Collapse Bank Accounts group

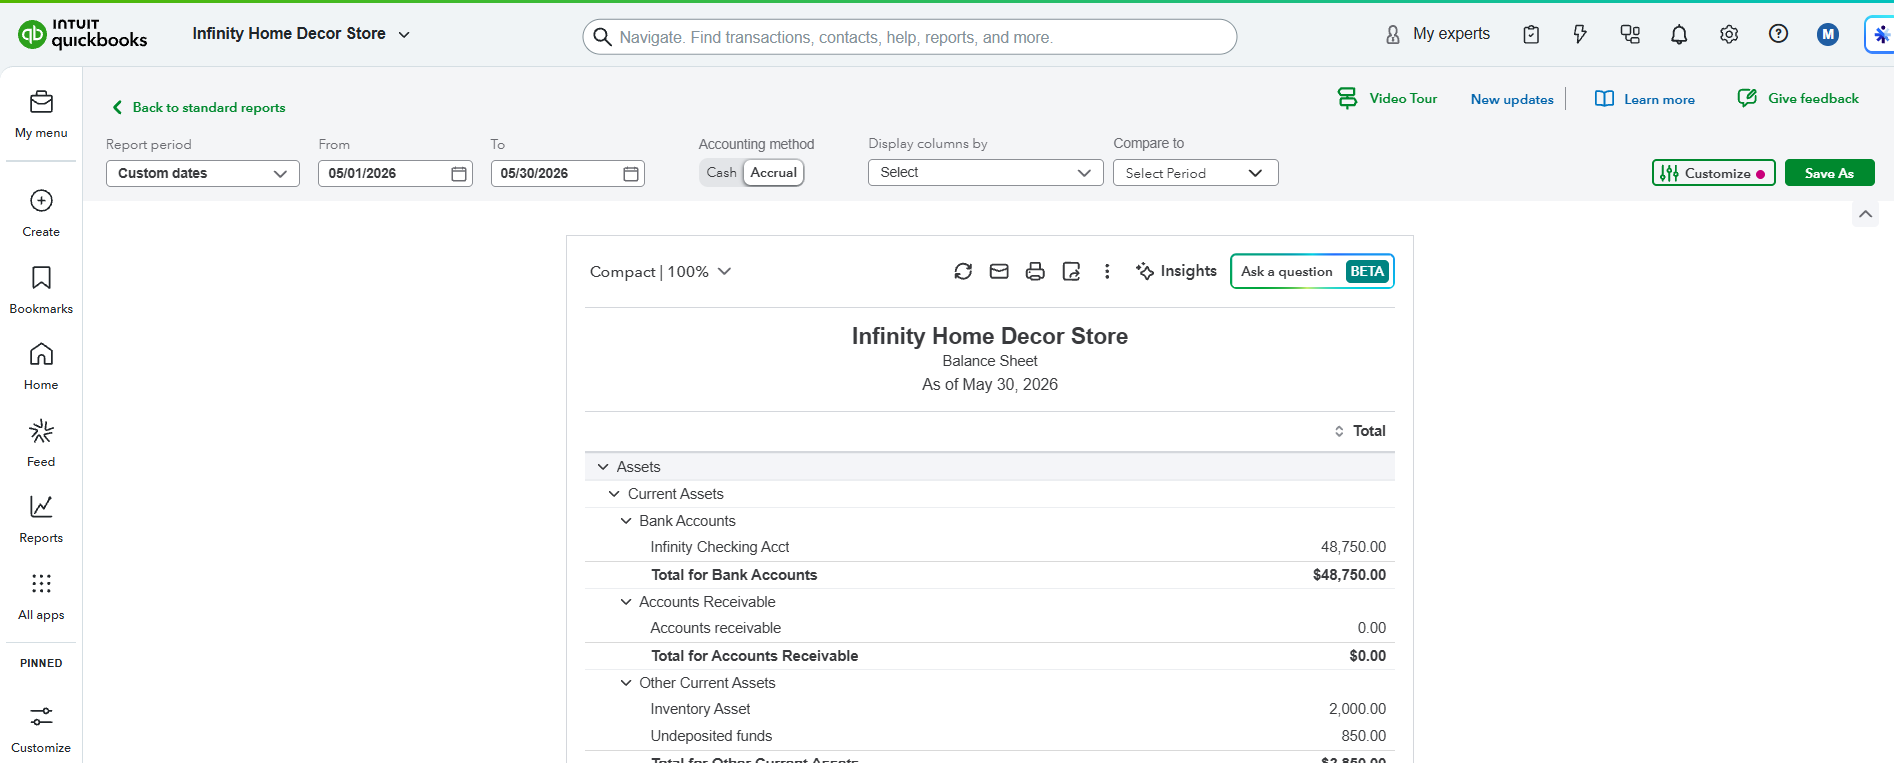[x=626, y=521]
